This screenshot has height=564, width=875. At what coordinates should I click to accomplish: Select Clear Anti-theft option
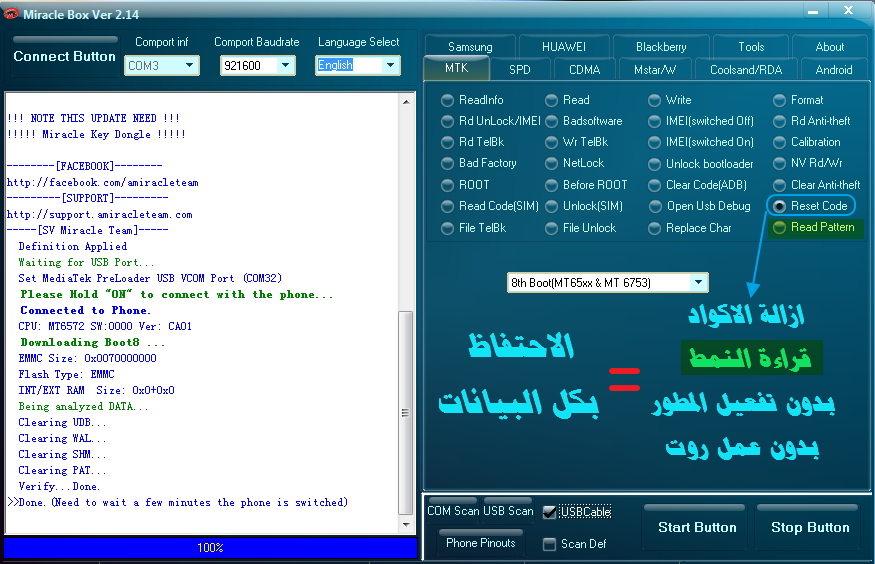click(779, 185)
